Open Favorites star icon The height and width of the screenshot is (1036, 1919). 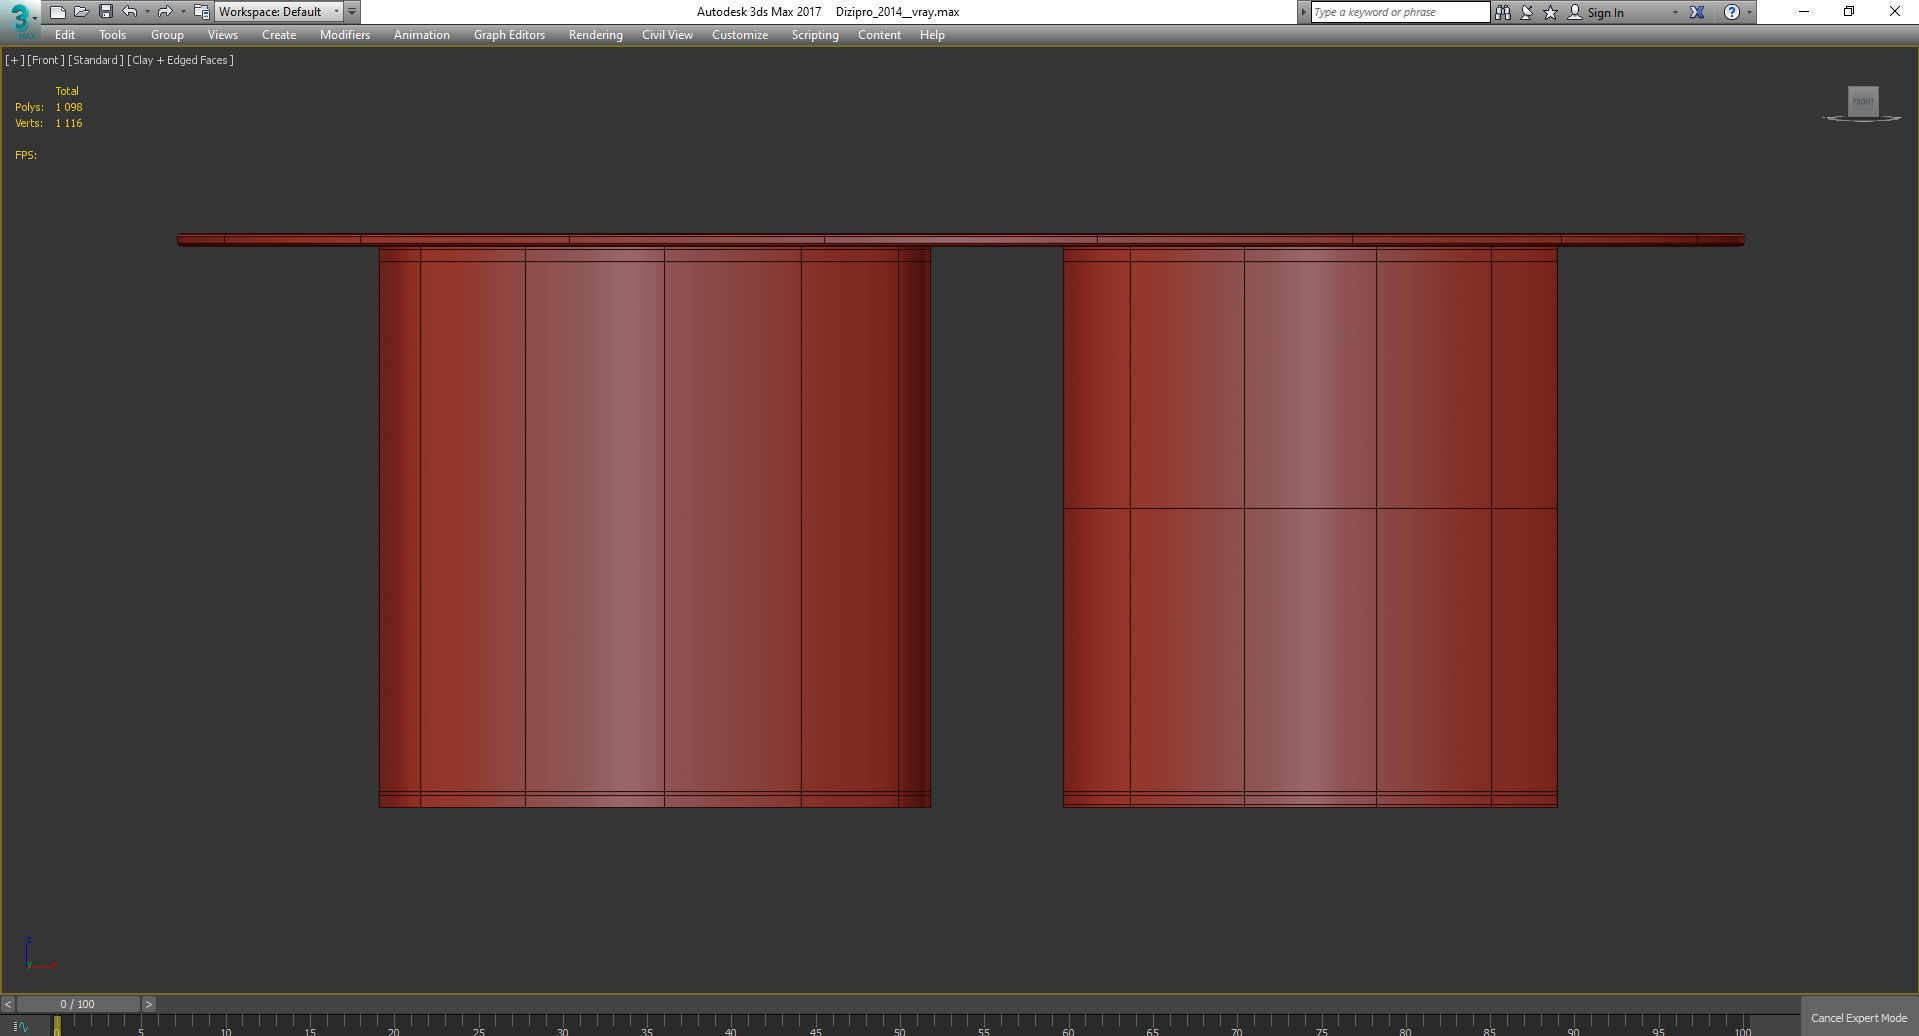coord(1551,12)
